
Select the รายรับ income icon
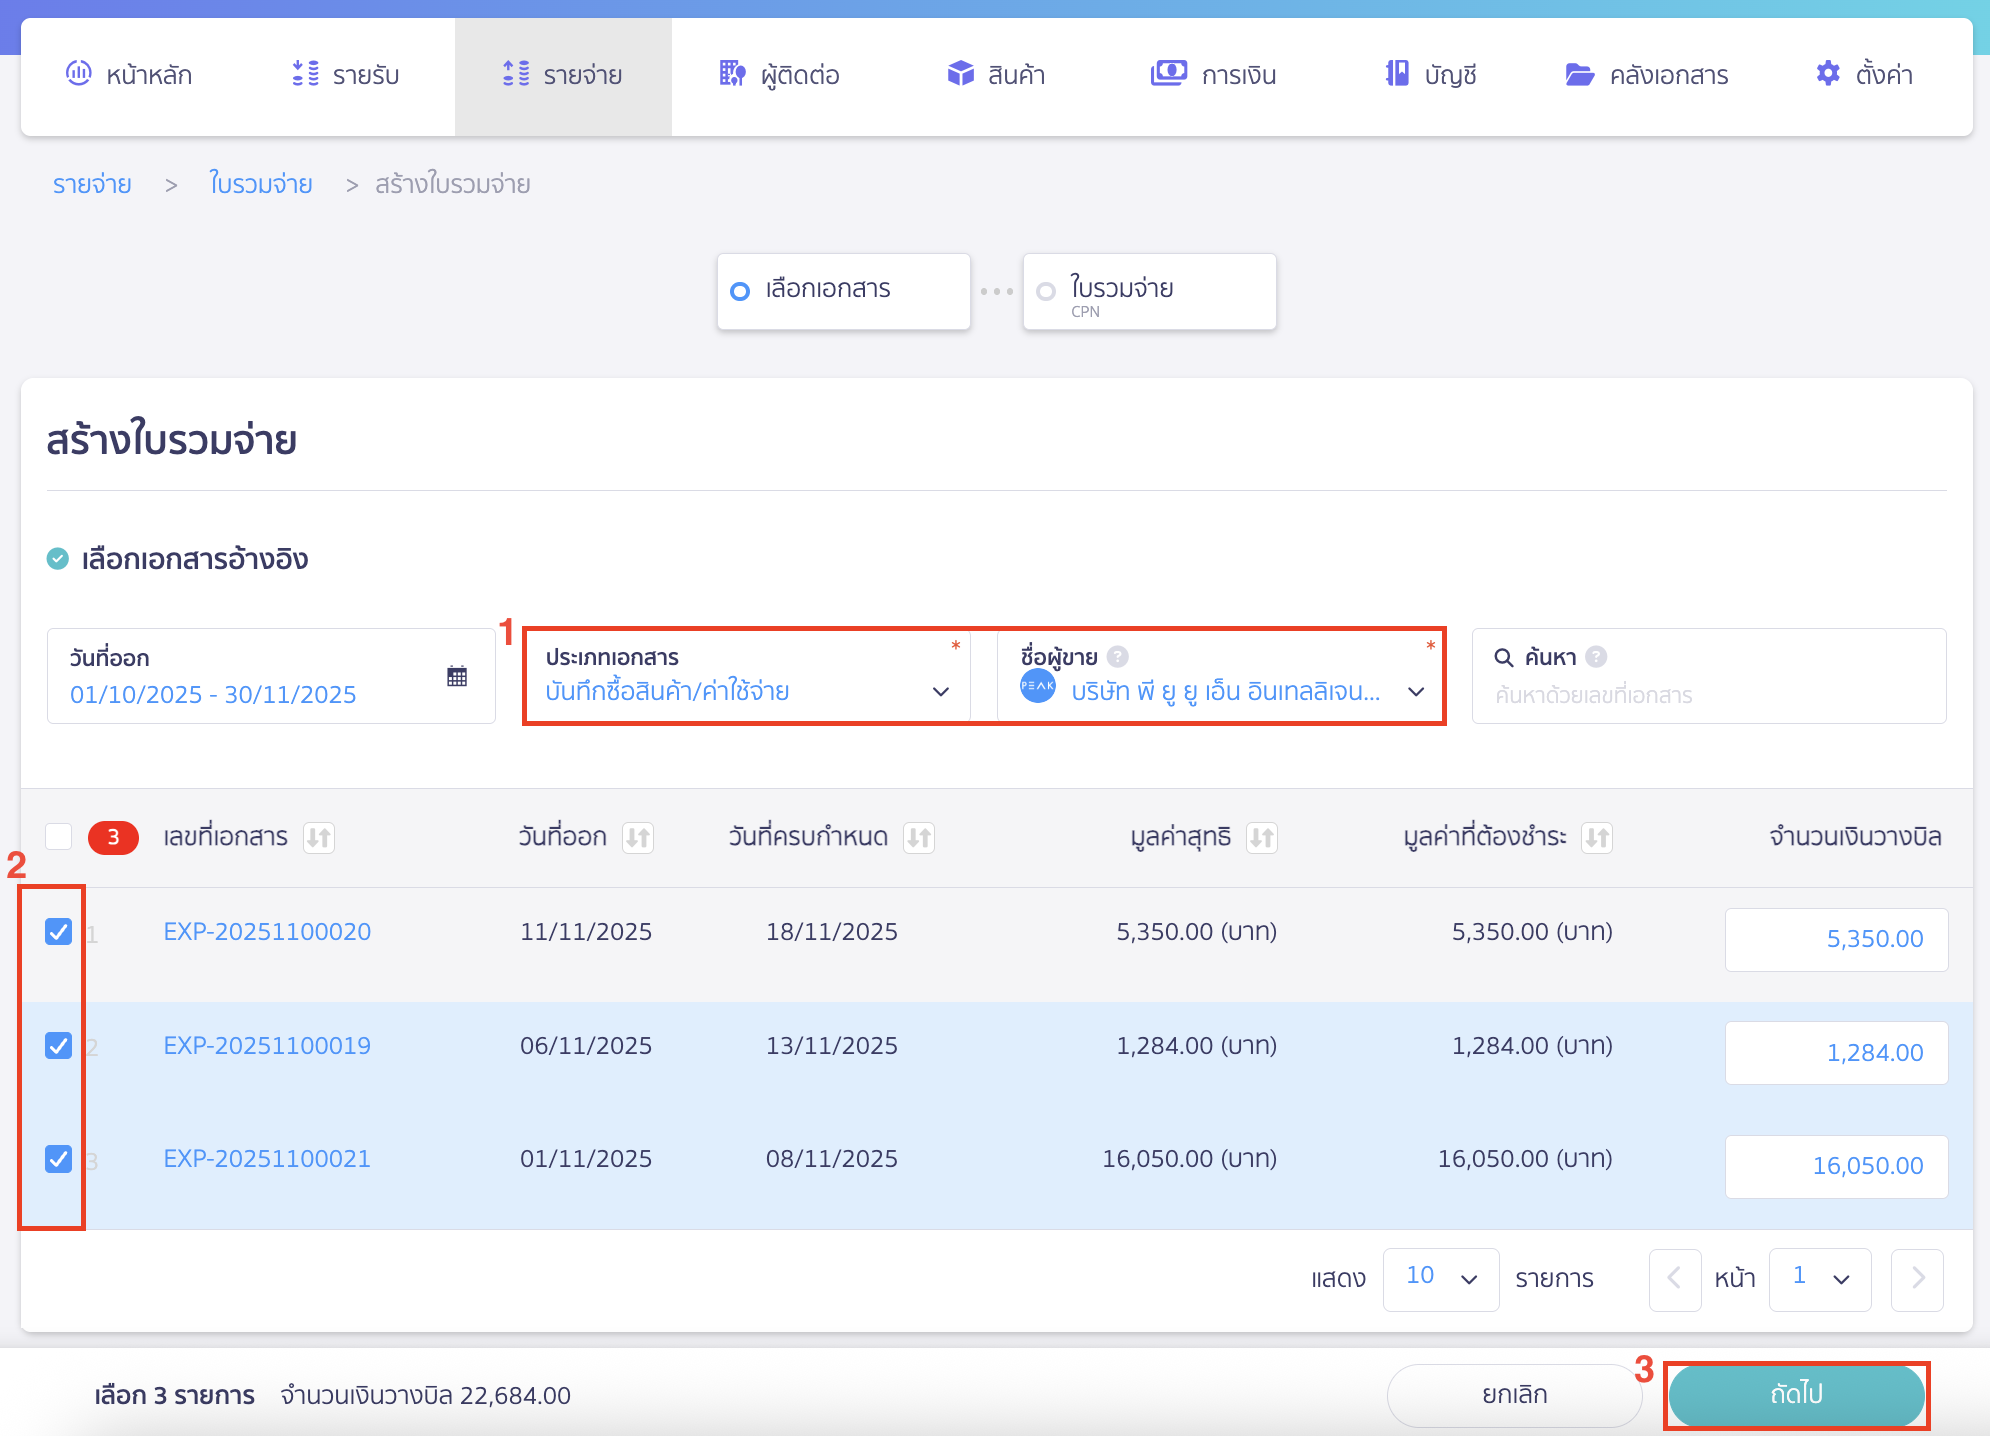tap(305, 74)
